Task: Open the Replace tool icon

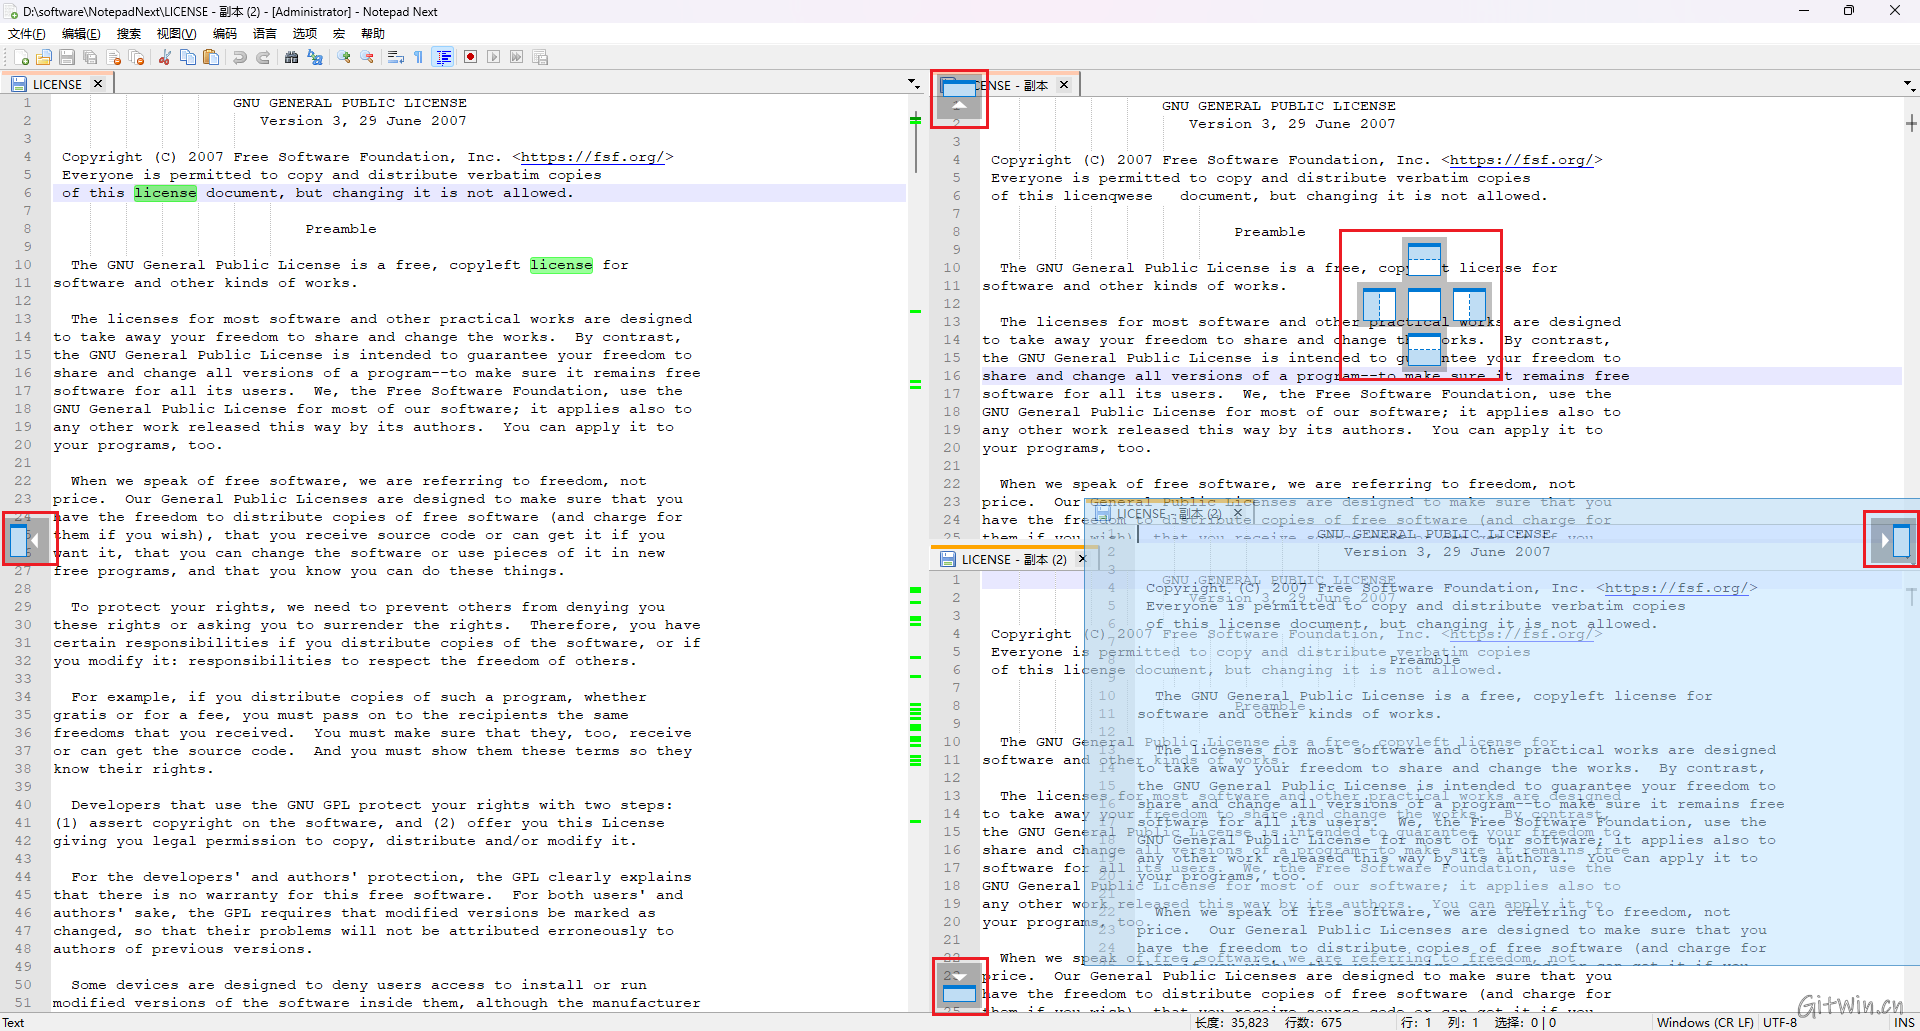Action: (315, 58)
